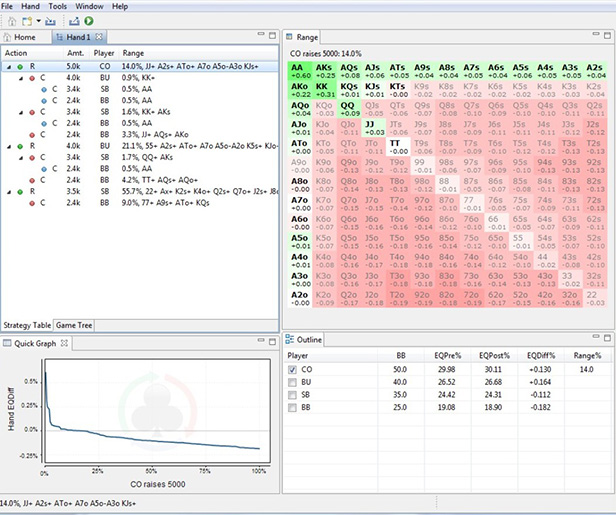This screenshot has height=515, width=616.
Task: Enable the SB checkbox in Outline
Action: click(292, 394)
